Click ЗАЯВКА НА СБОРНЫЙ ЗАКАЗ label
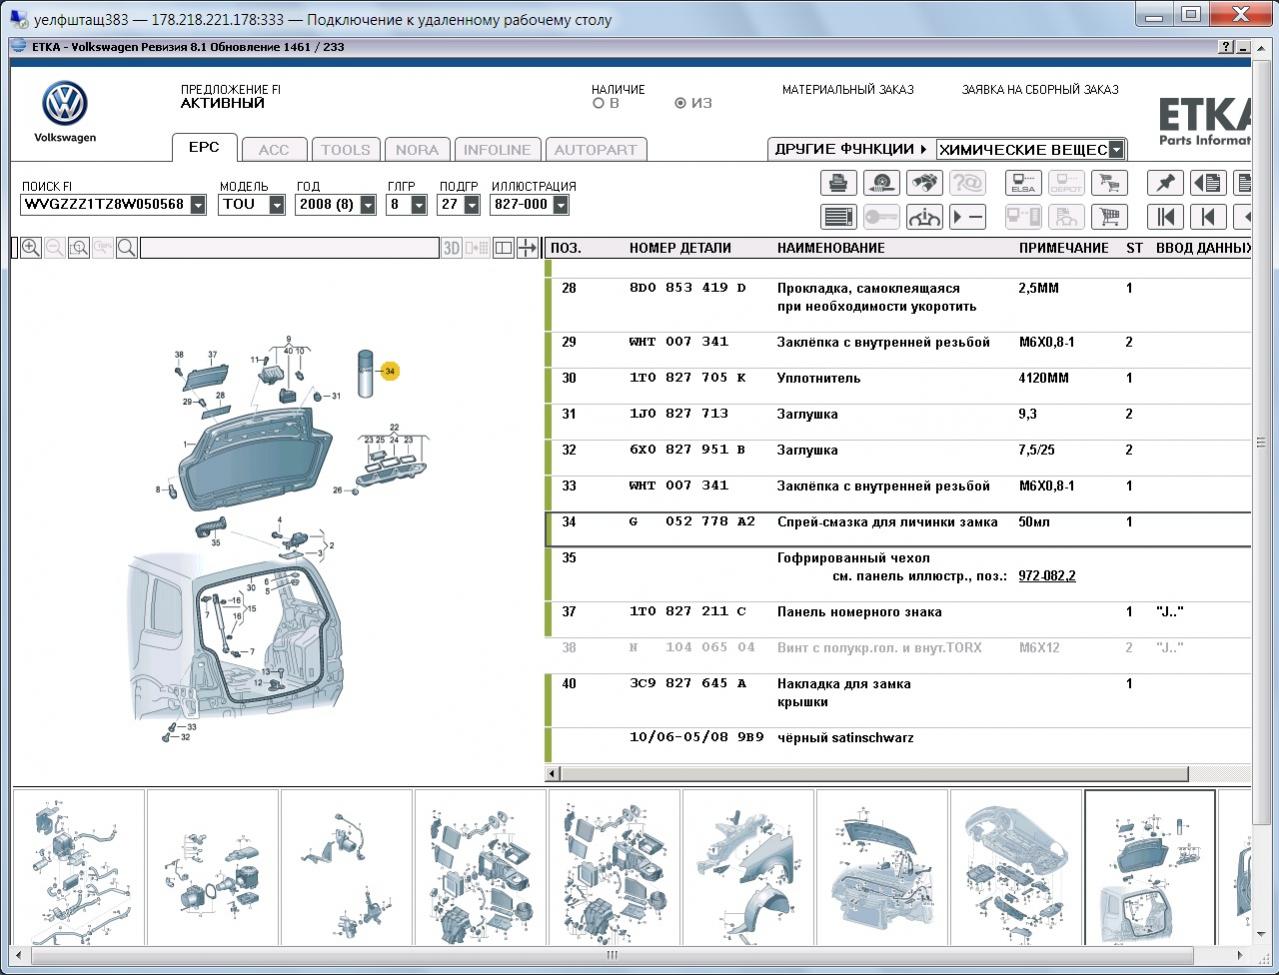The height and width of the screenshot is (975, 1279). point(1040,89)
